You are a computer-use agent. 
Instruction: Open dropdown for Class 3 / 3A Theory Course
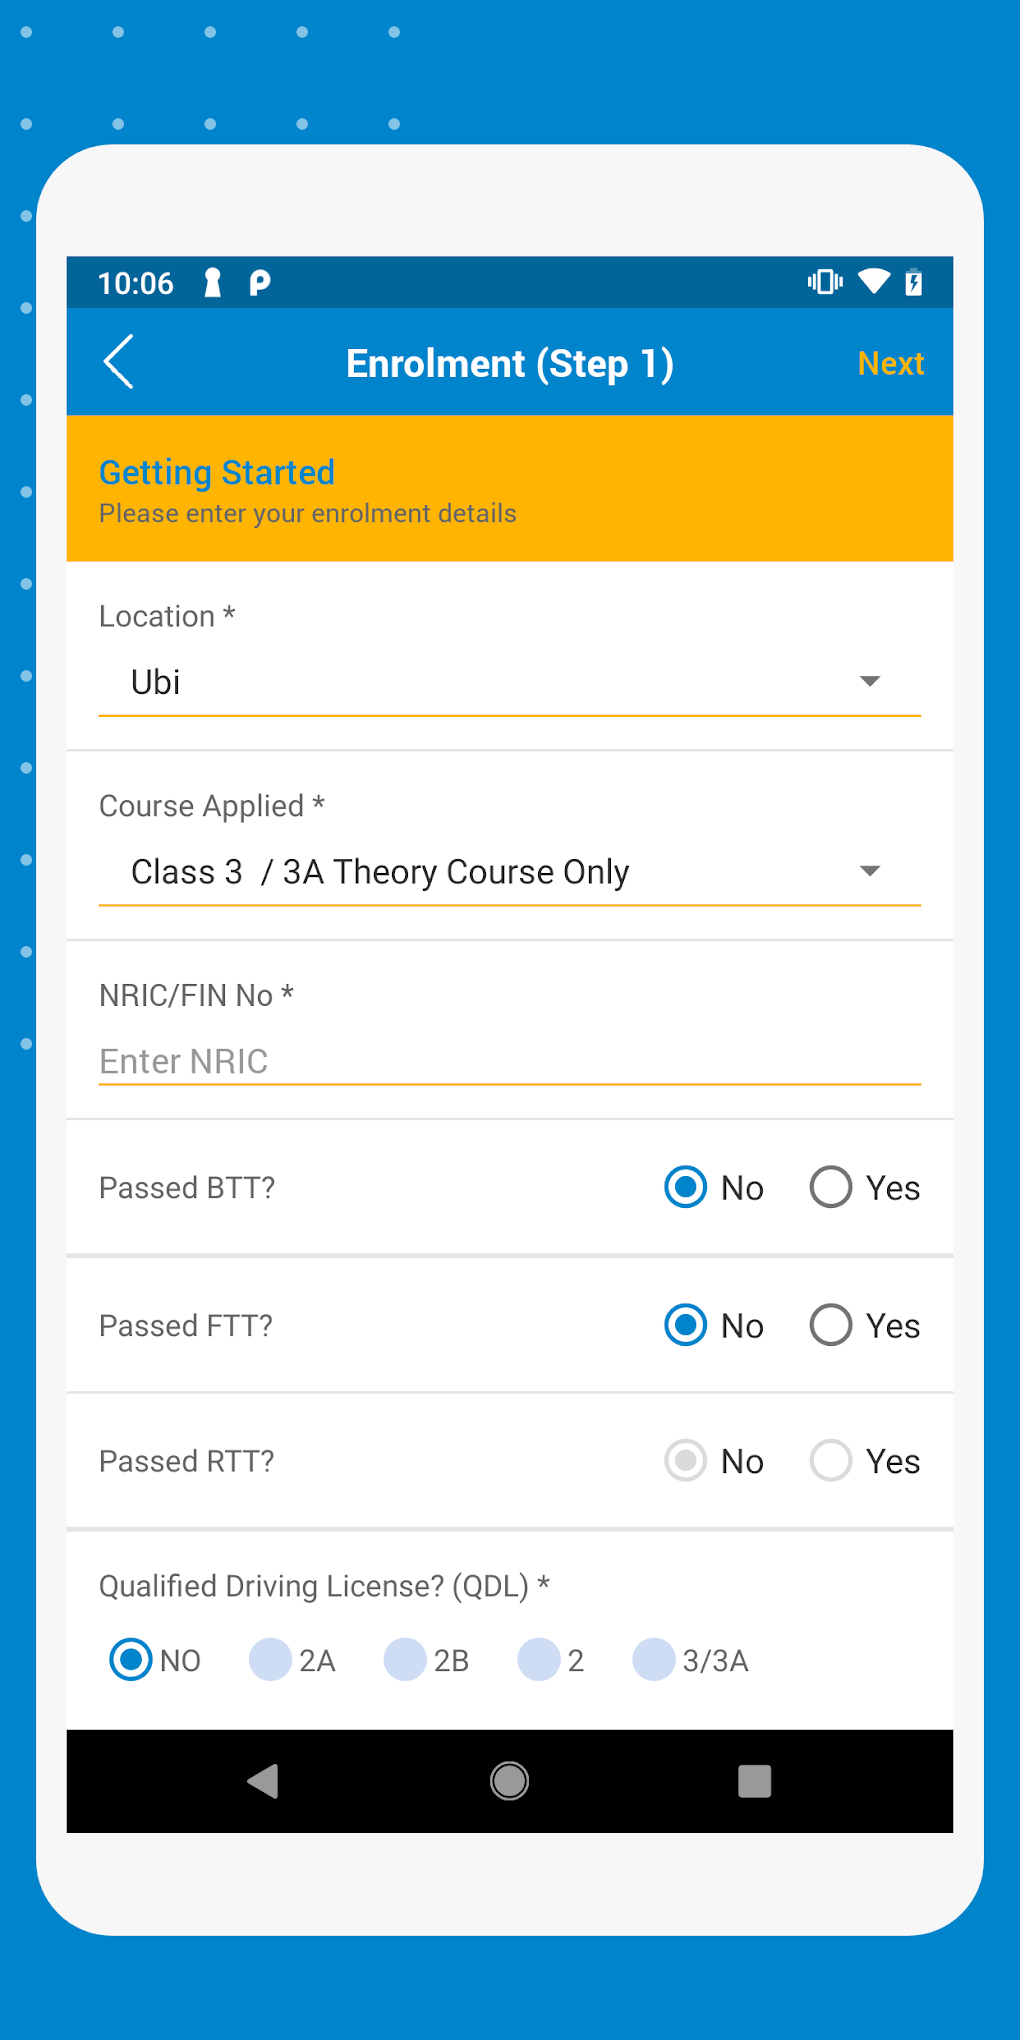(869, 871)
